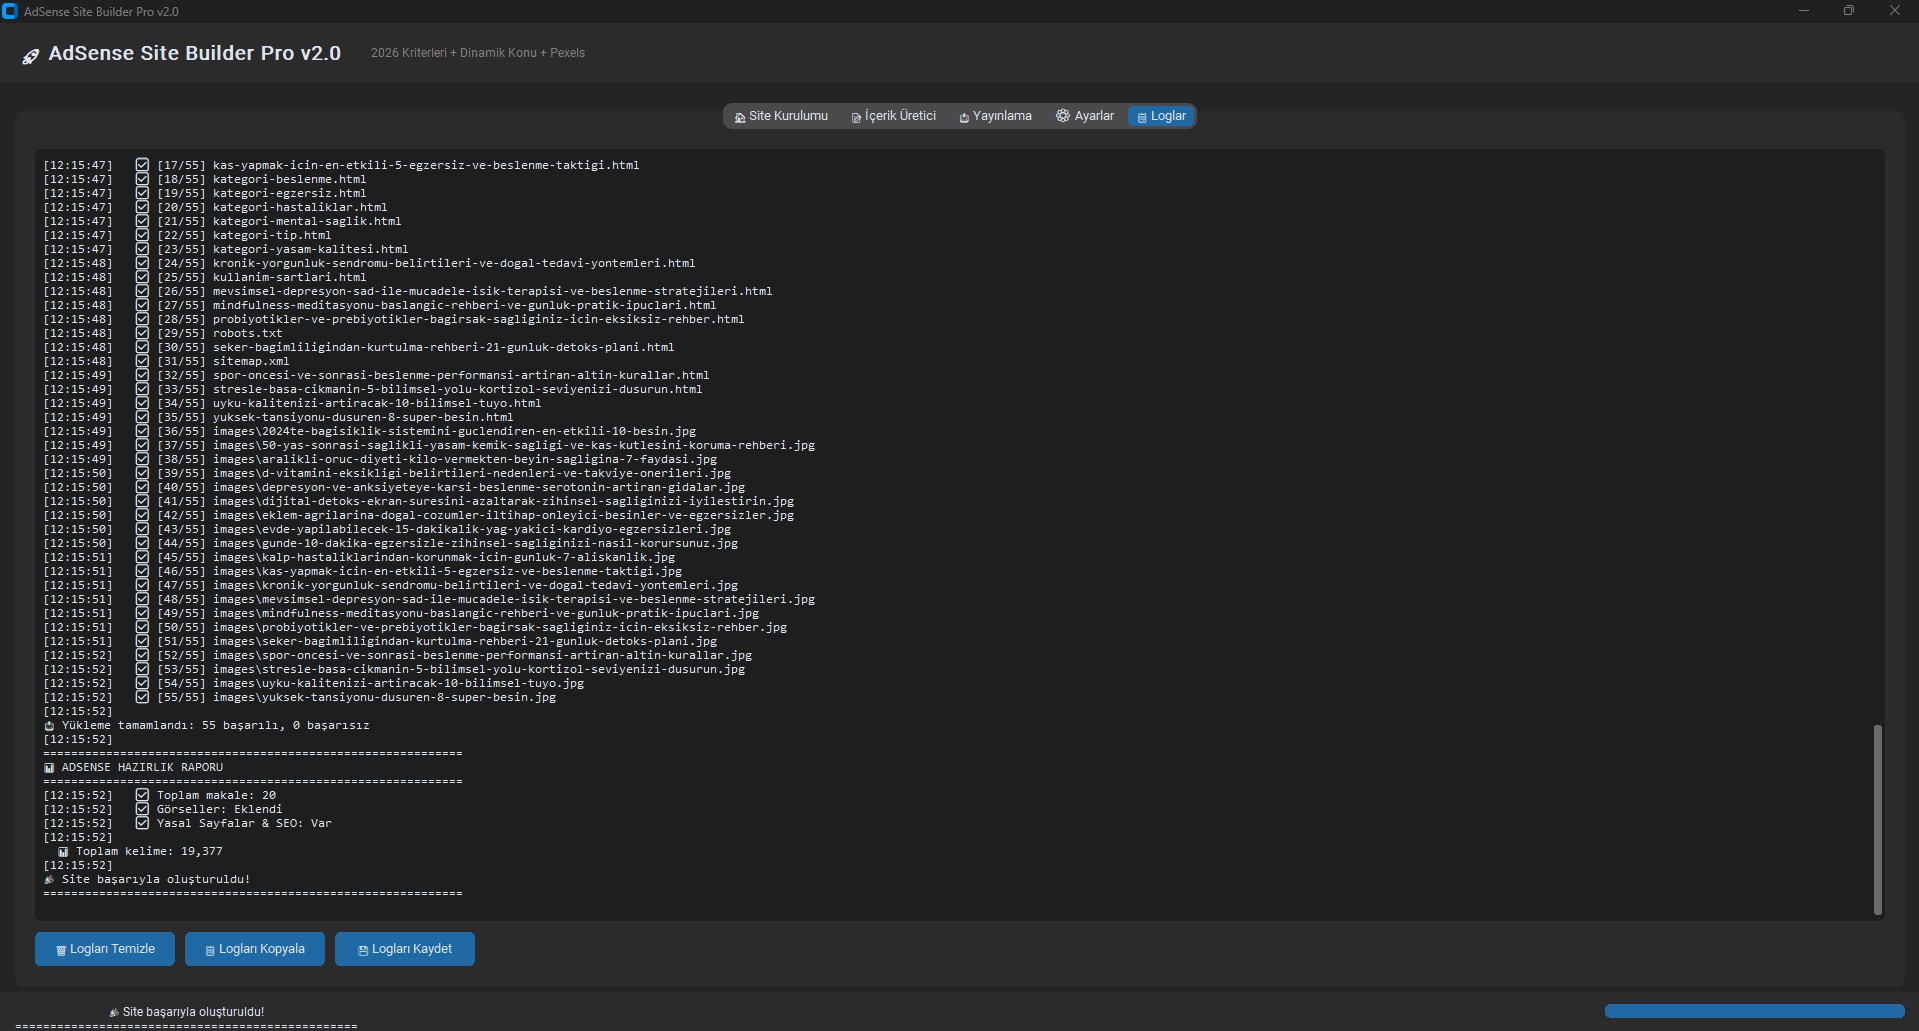Click the icon beside Toplam kelime: 19,377
The image size is (1919, 1031).
pyautogui.click(x=63, y=852)
